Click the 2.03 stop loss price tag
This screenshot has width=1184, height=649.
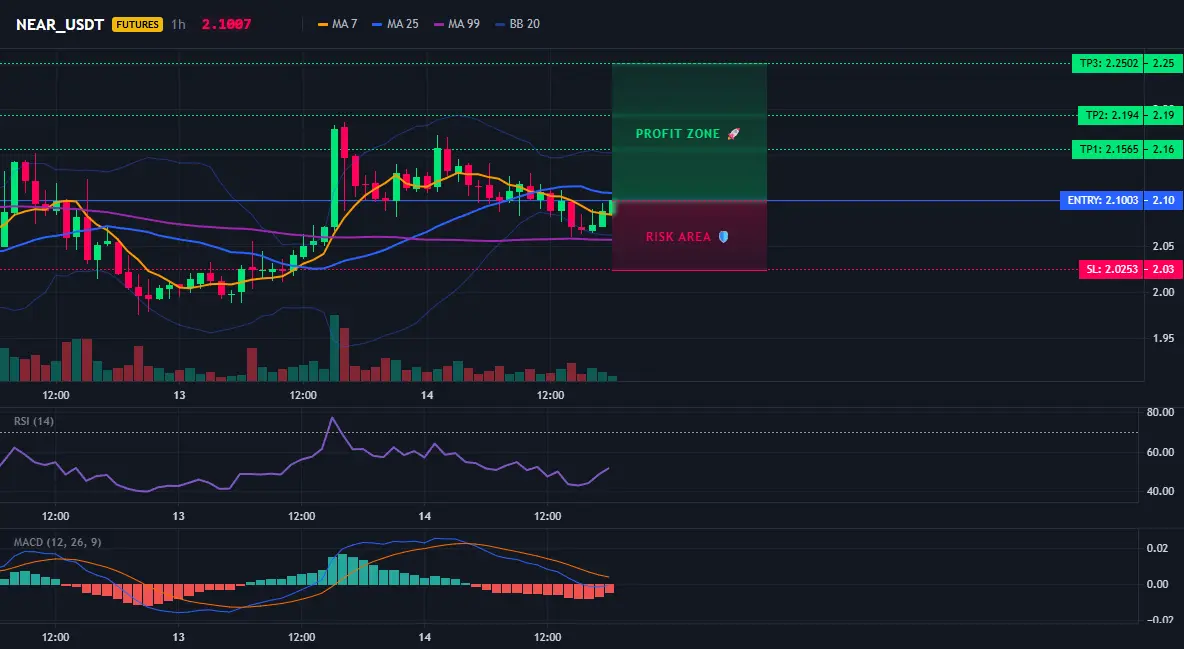click(1163, 269)
